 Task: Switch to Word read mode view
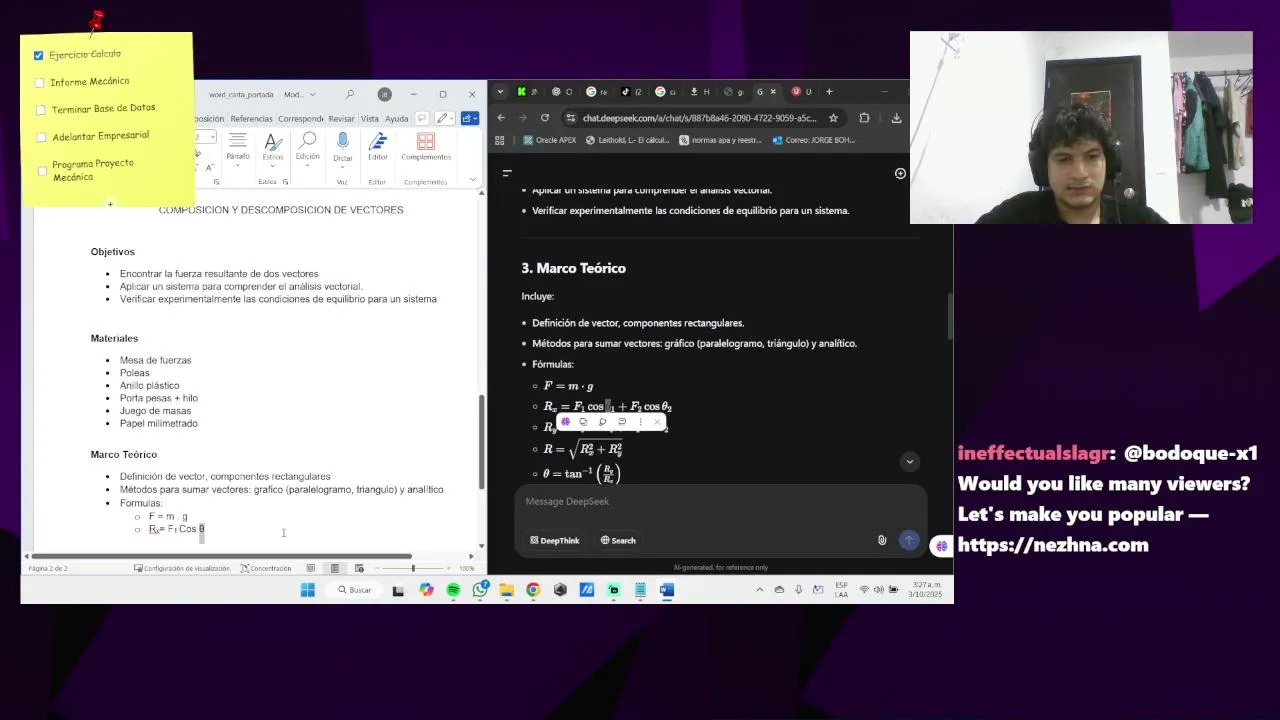(x=311, y=568)
